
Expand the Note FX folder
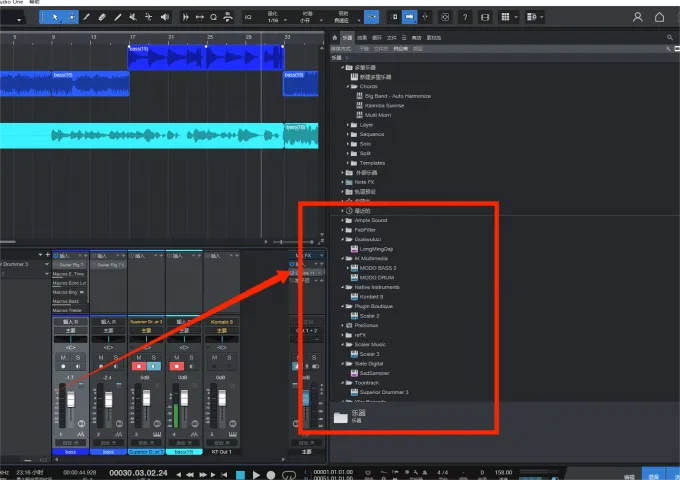[343, 182]
